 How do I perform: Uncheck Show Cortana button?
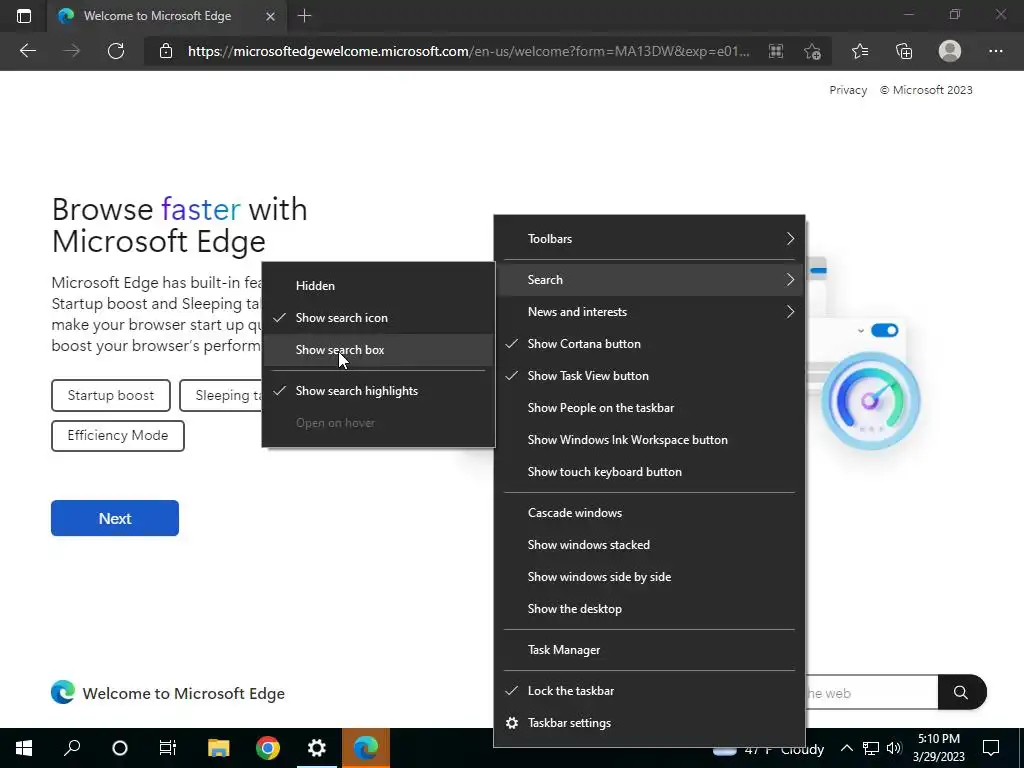pos(649,344)
